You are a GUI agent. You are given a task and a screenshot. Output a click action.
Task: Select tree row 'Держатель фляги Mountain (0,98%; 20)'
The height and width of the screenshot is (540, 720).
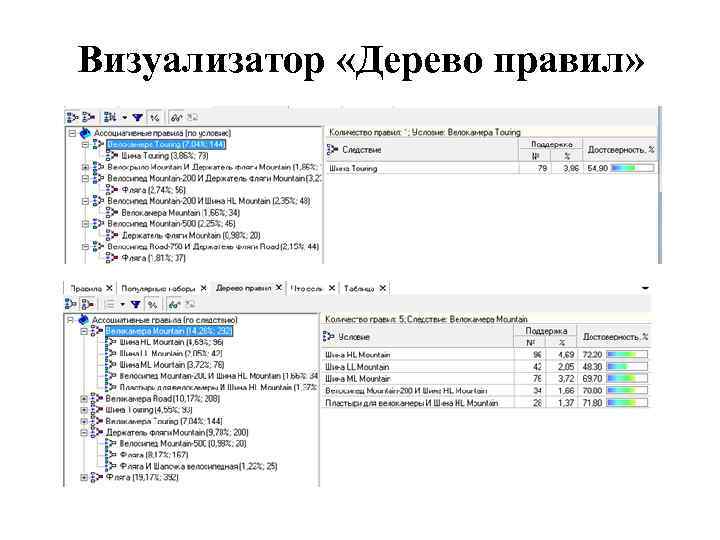[x=191, y=235]
